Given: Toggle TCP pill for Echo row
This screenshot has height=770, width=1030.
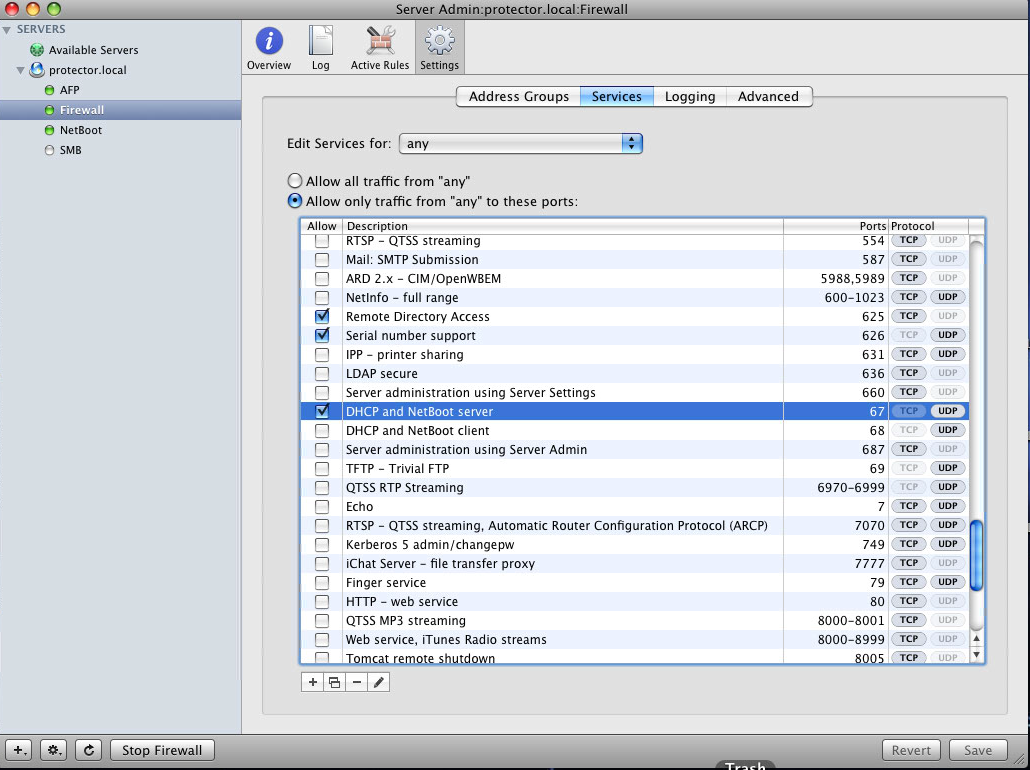Looking at the screenshot, I should (908, 506).
